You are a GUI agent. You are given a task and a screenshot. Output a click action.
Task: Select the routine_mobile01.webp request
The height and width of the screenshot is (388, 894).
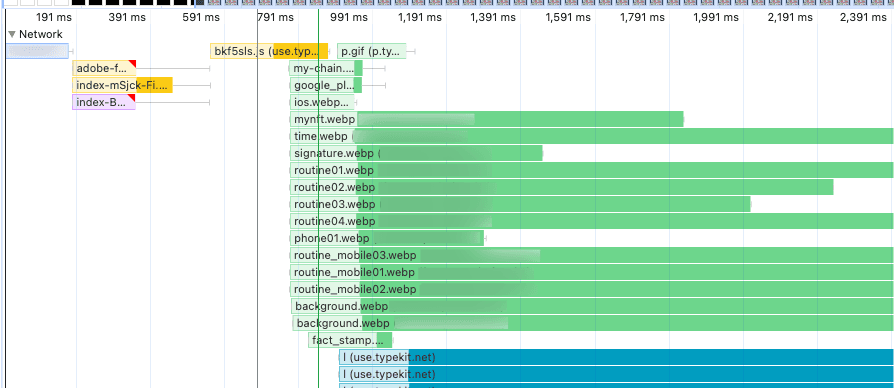[592, 272]
